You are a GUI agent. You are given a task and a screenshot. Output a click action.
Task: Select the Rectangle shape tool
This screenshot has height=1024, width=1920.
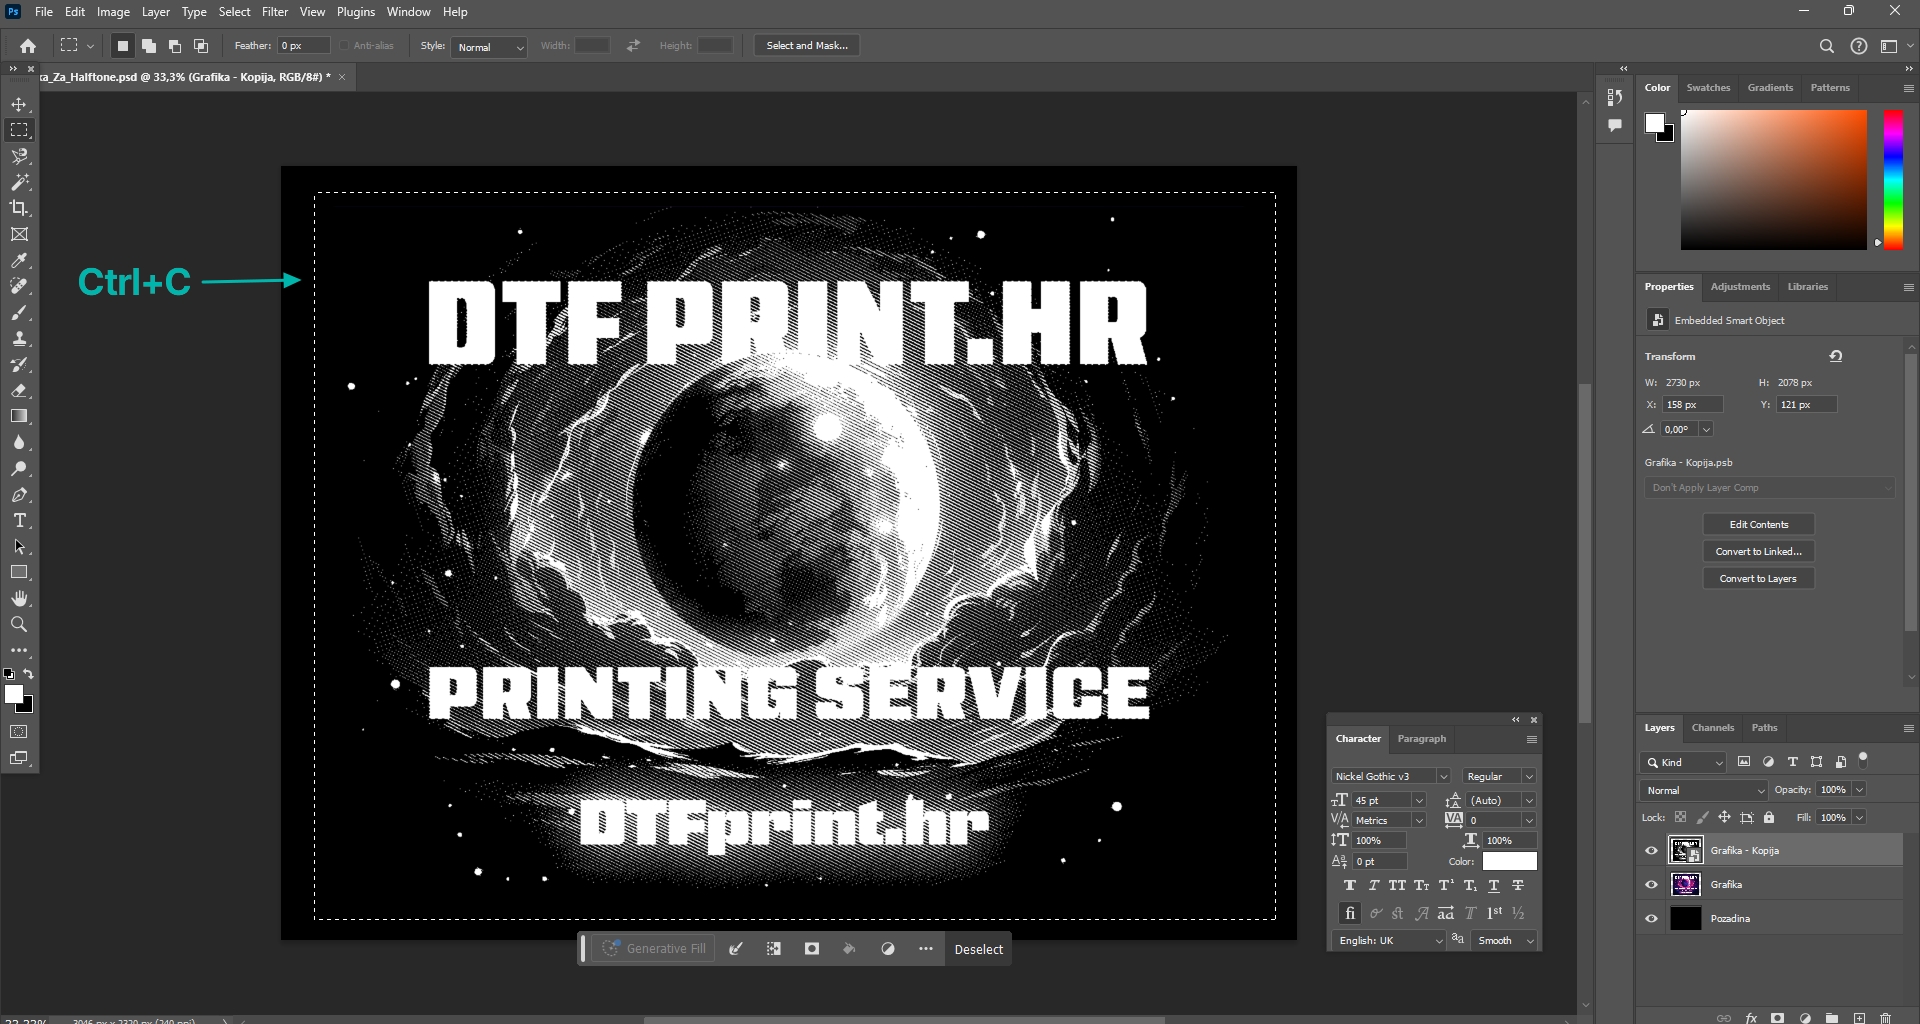(x=19, y=572)
